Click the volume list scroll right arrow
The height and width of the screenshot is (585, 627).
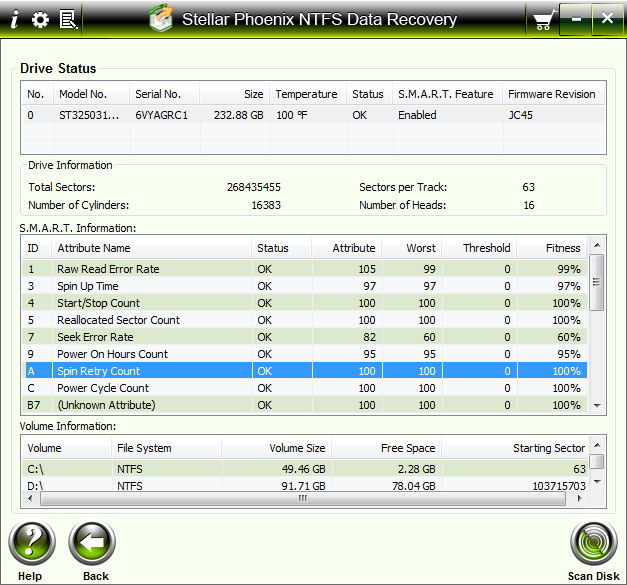point(579,498)
